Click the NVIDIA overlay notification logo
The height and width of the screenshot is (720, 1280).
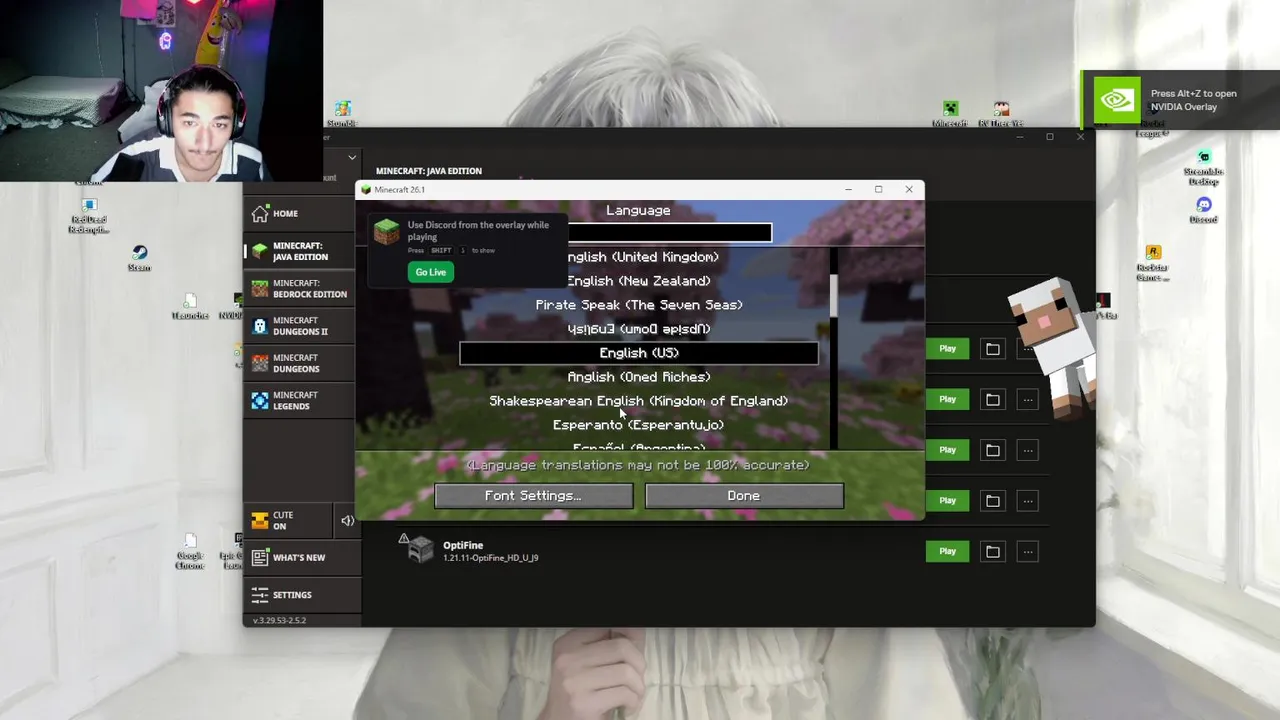[1116, 100]
